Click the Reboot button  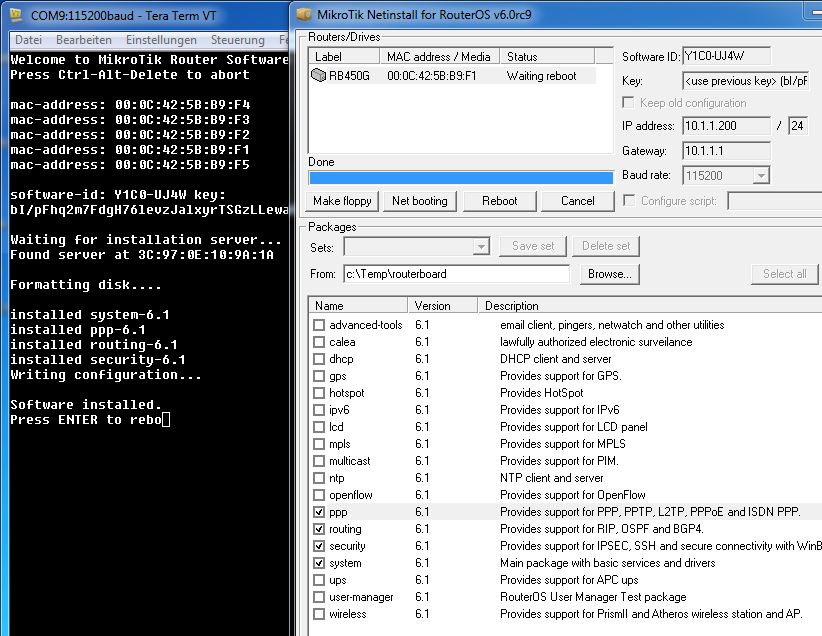pos(500,201)
